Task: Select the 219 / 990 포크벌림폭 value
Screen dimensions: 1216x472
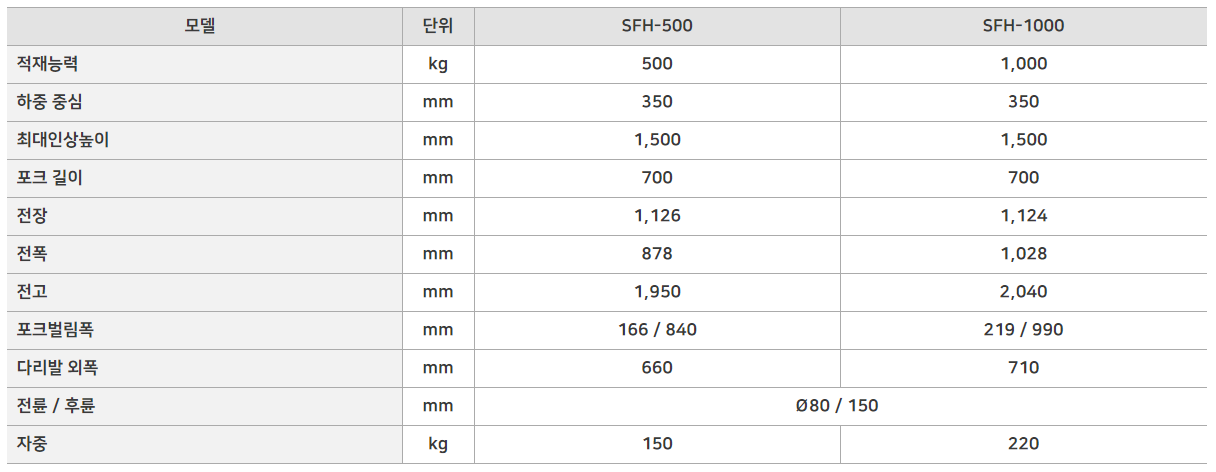Action: tap(1023, 330)
